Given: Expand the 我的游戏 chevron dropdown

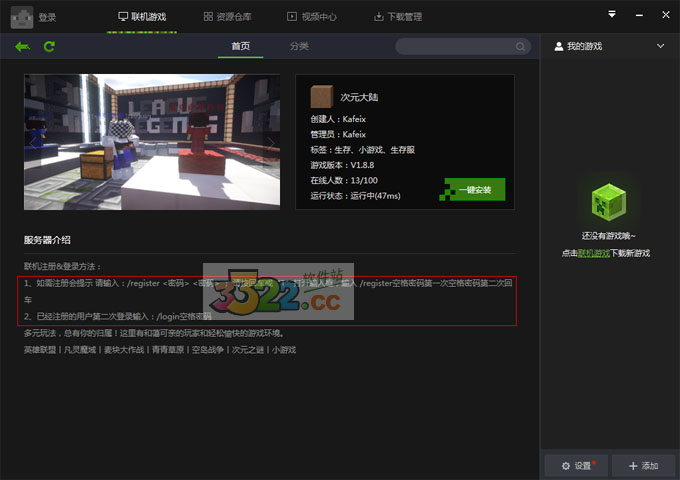Looking at the screenshot, I should click(x=660, y=46).
